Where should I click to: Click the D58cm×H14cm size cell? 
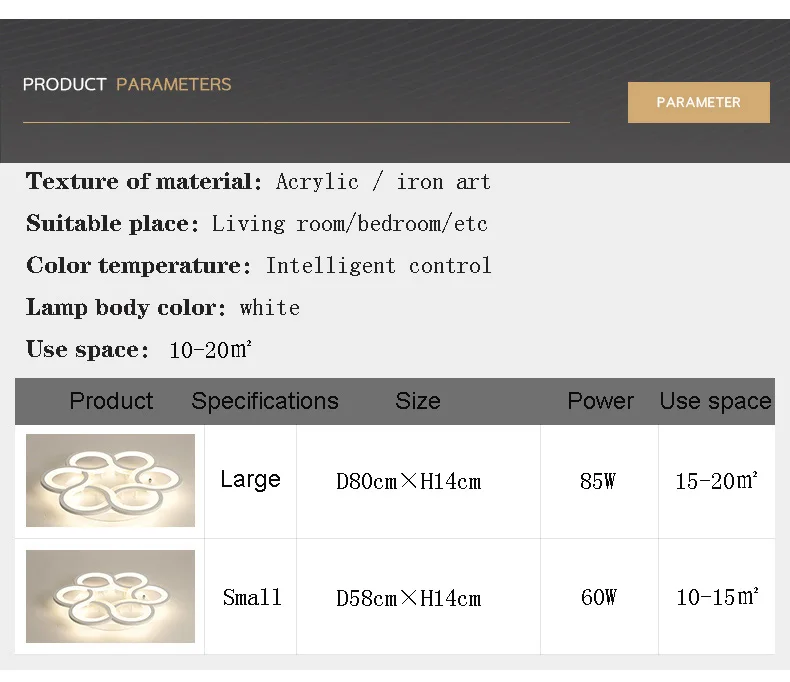[x=408, y=599]
